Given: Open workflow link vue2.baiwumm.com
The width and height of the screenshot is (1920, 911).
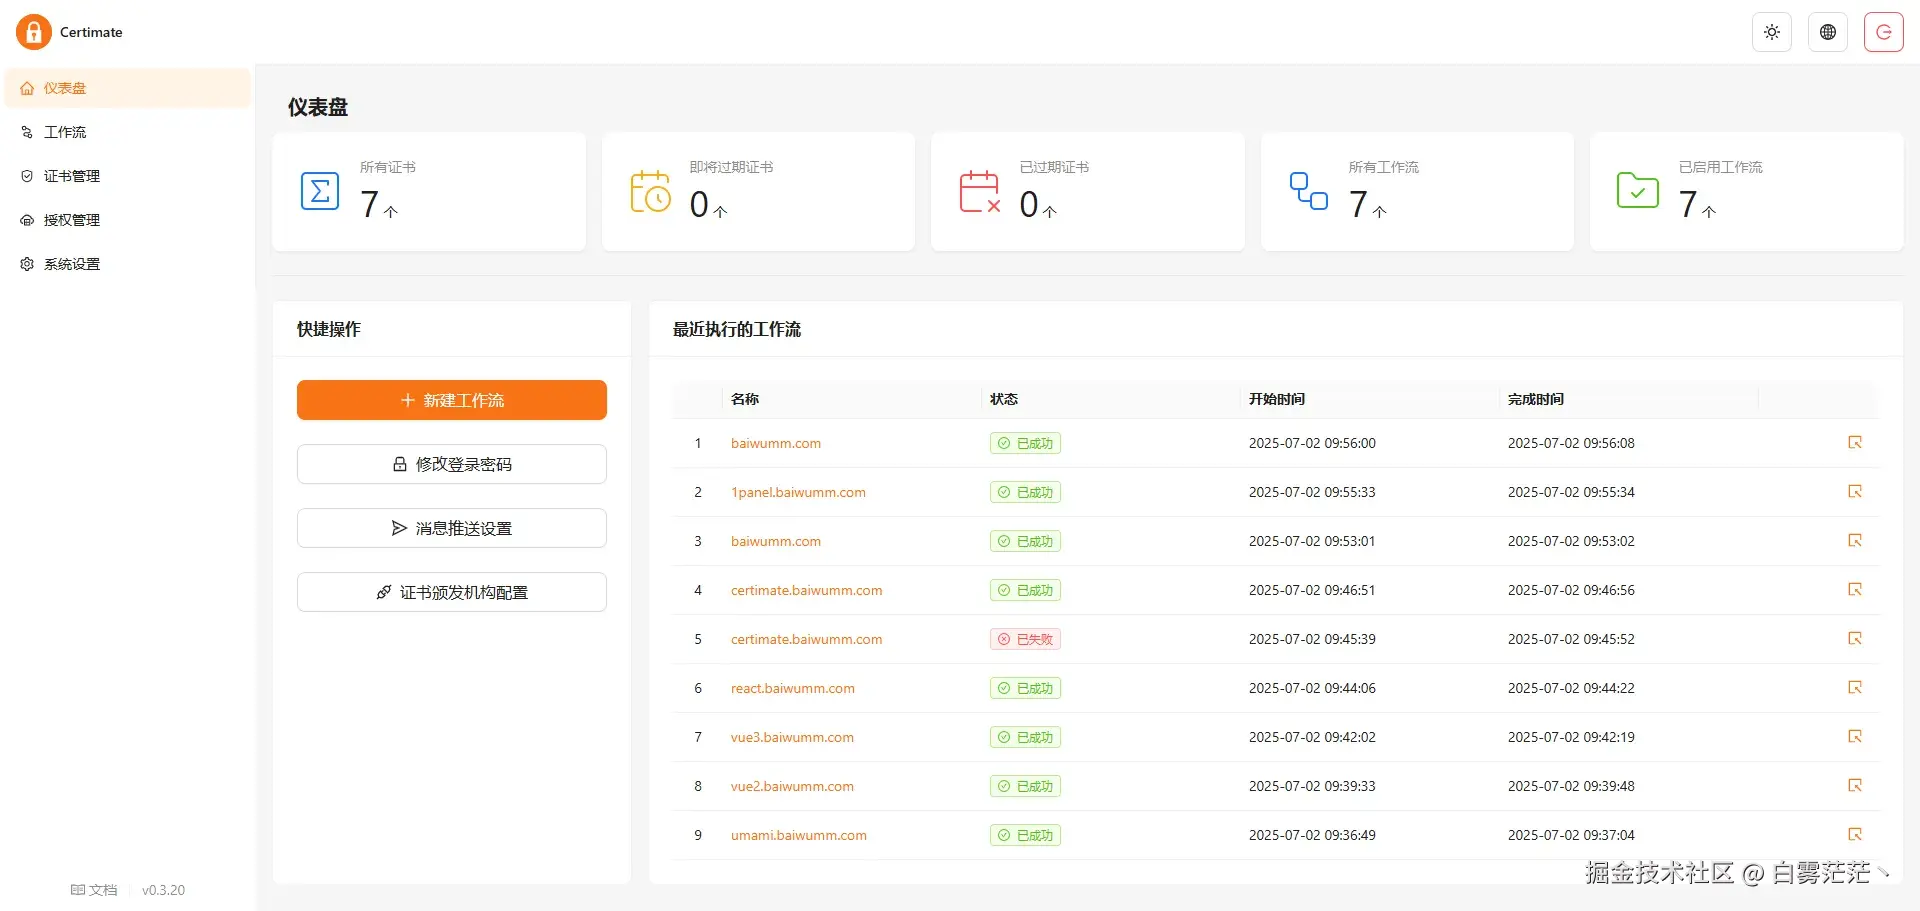Looking at the screenshot, I should 792,786.
